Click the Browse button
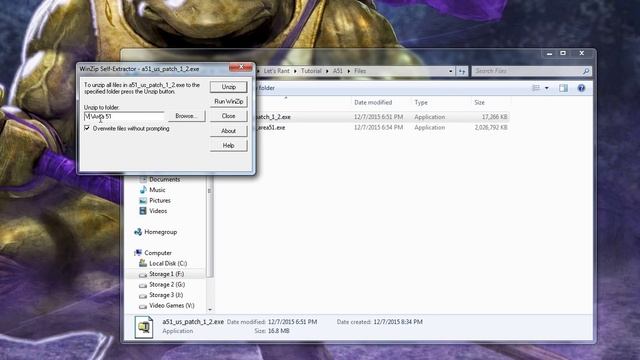Screen dimensions: 640x360 coord(186,116)
